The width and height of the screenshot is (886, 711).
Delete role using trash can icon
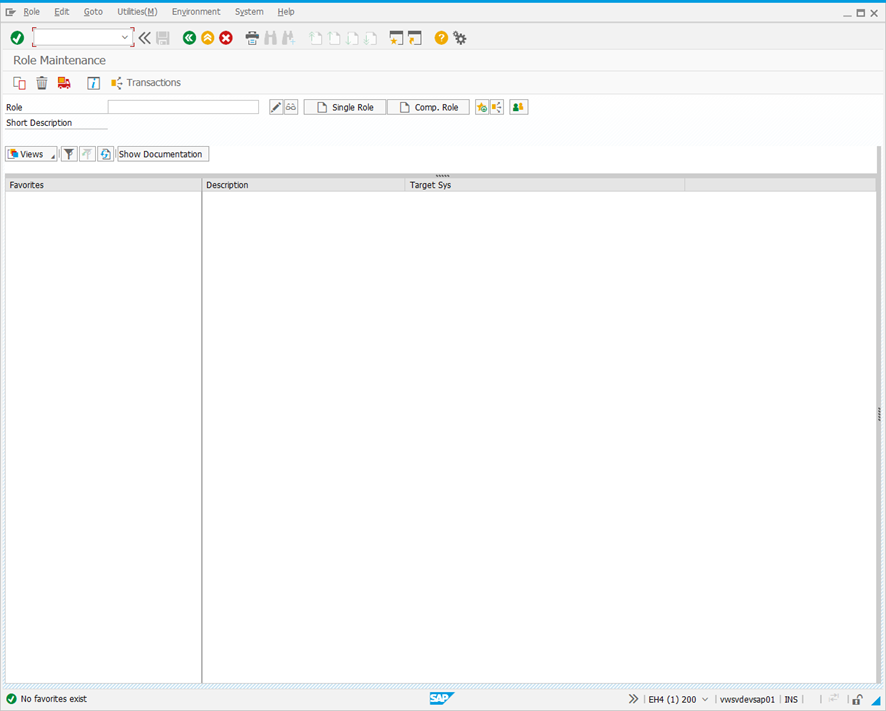tap(42, 83)
